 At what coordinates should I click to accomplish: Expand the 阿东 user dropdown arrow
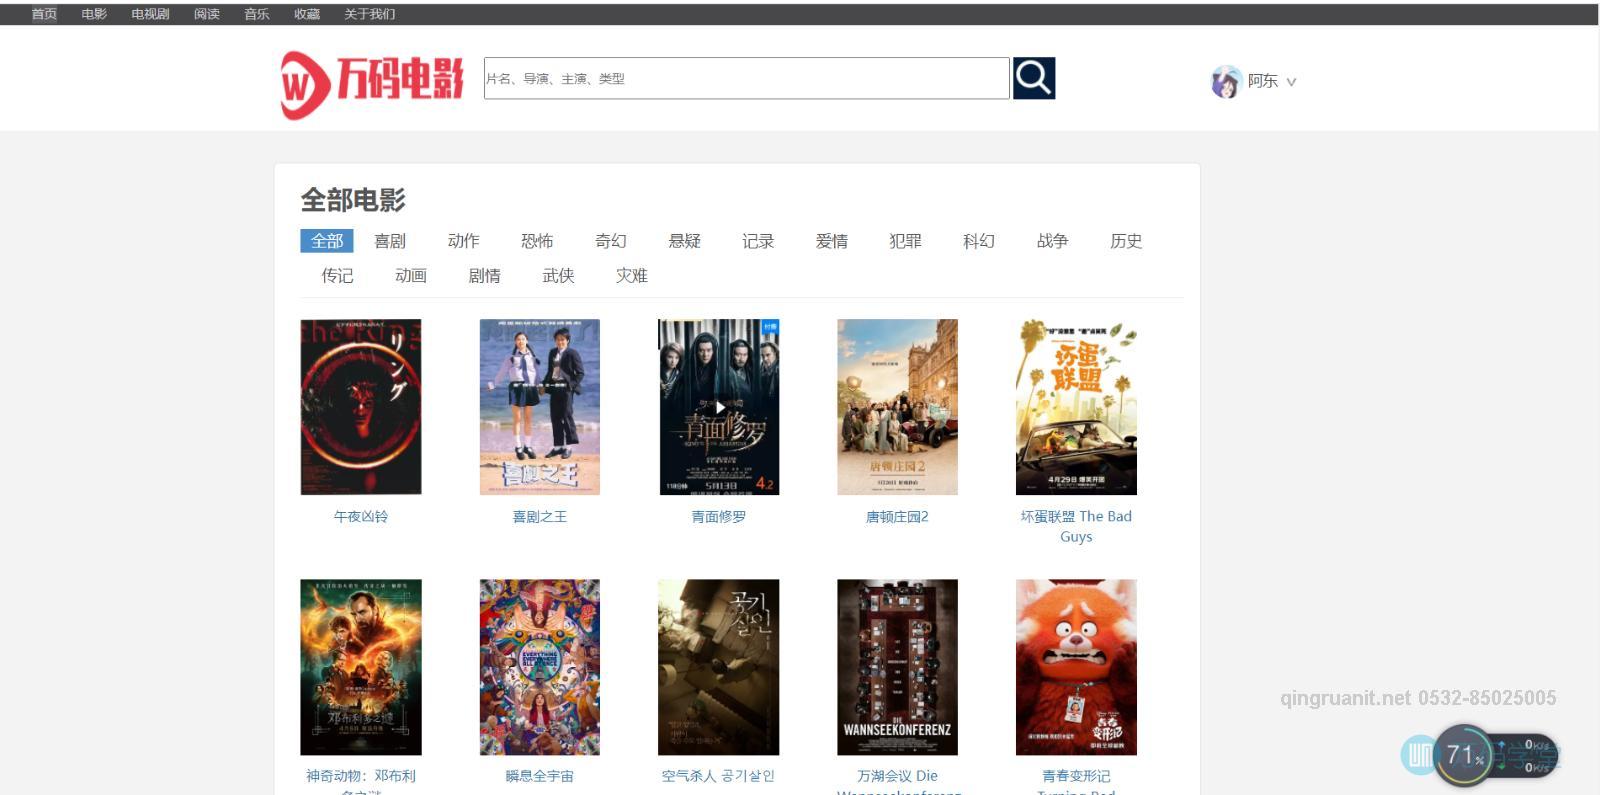click(1291, 82)
